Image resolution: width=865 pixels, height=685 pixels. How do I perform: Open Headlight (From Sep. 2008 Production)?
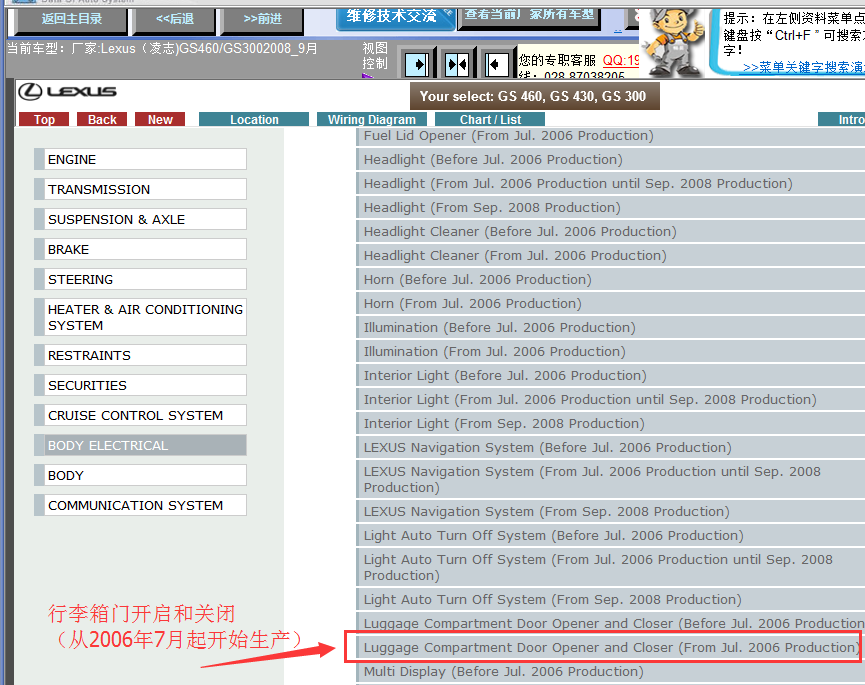(611, 207)
